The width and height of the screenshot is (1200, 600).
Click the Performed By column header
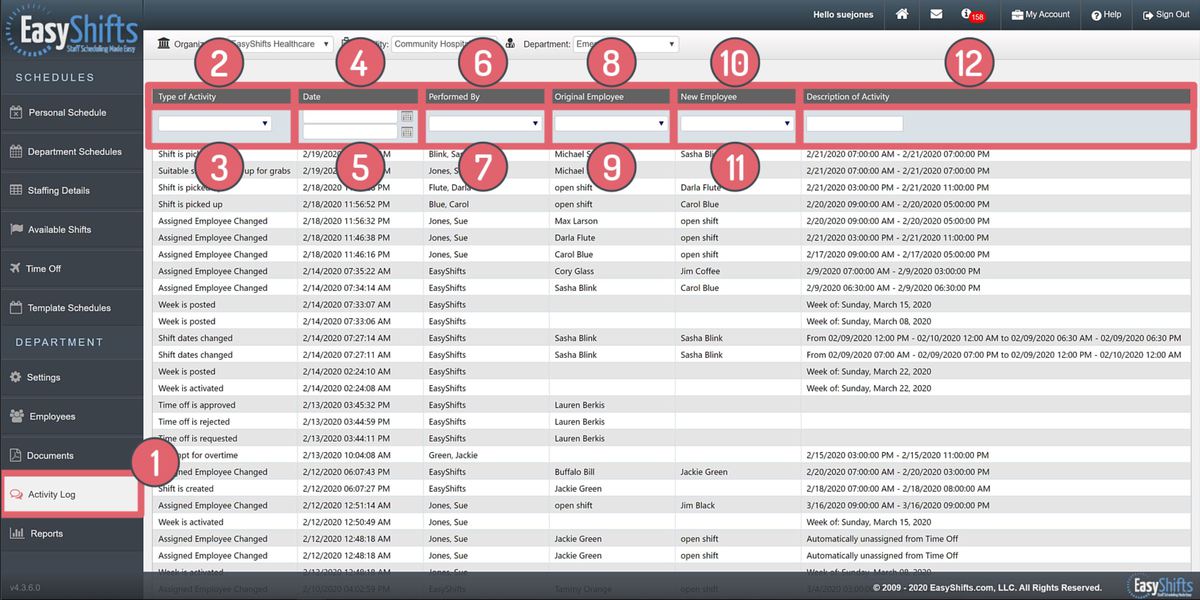click(x=484, y=97)
